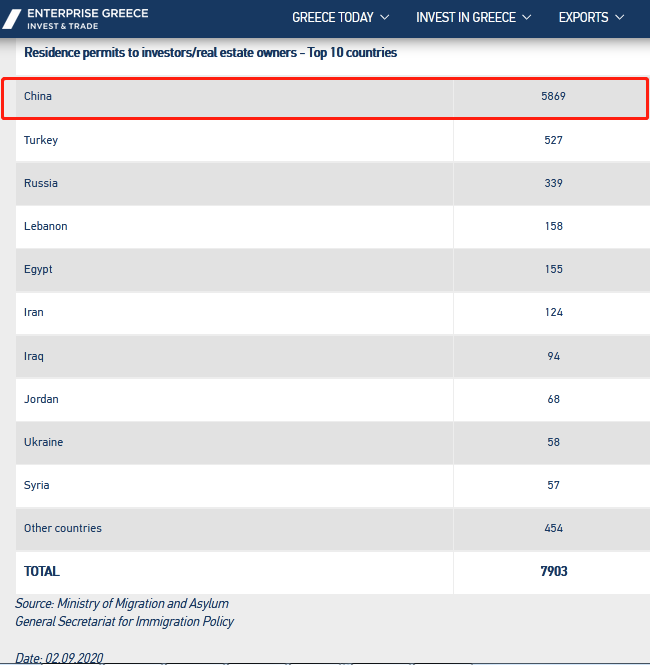Open the Invest in Greece menu
This screenshot has height=665, width=650.
(465, 18)
